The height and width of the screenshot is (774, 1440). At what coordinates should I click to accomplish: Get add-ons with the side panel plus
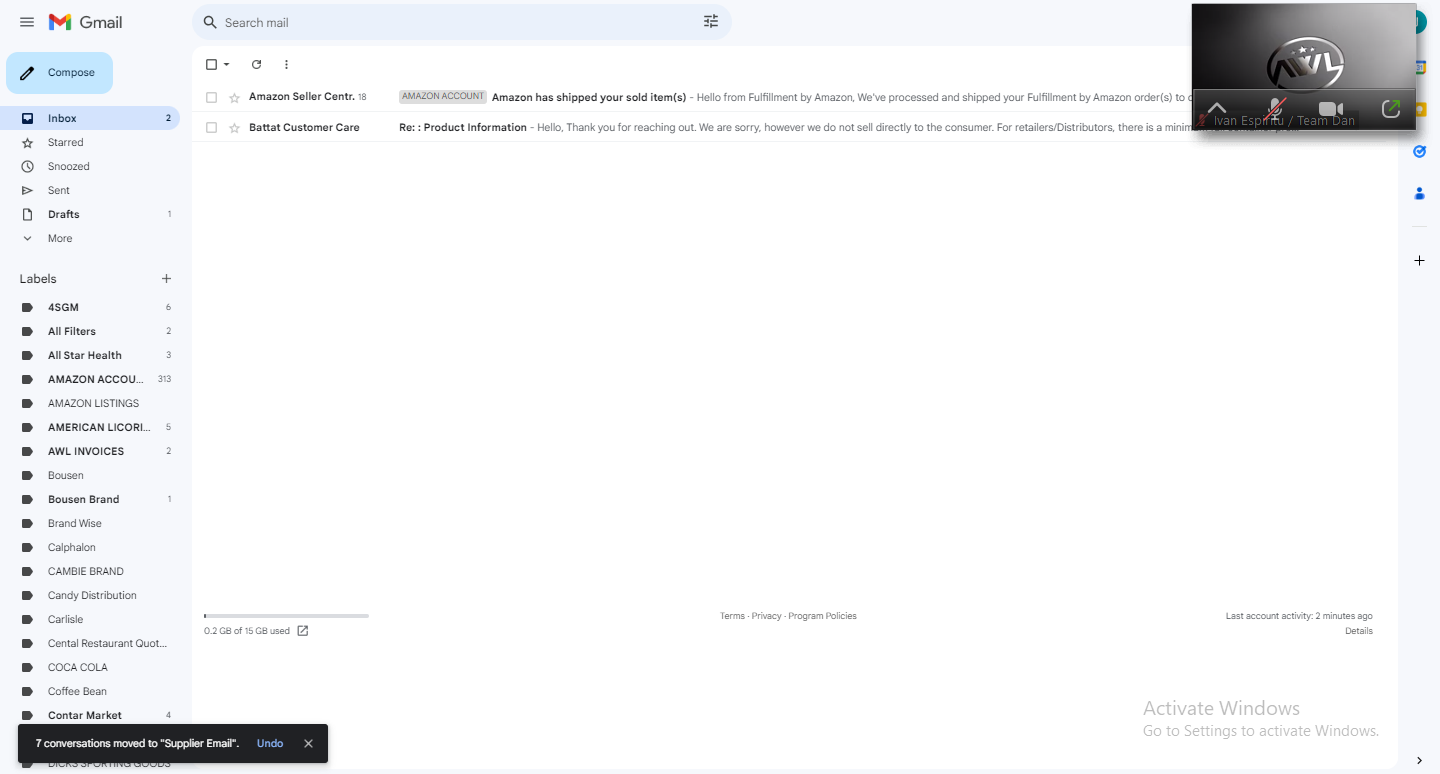click(x=1419, y=261)
